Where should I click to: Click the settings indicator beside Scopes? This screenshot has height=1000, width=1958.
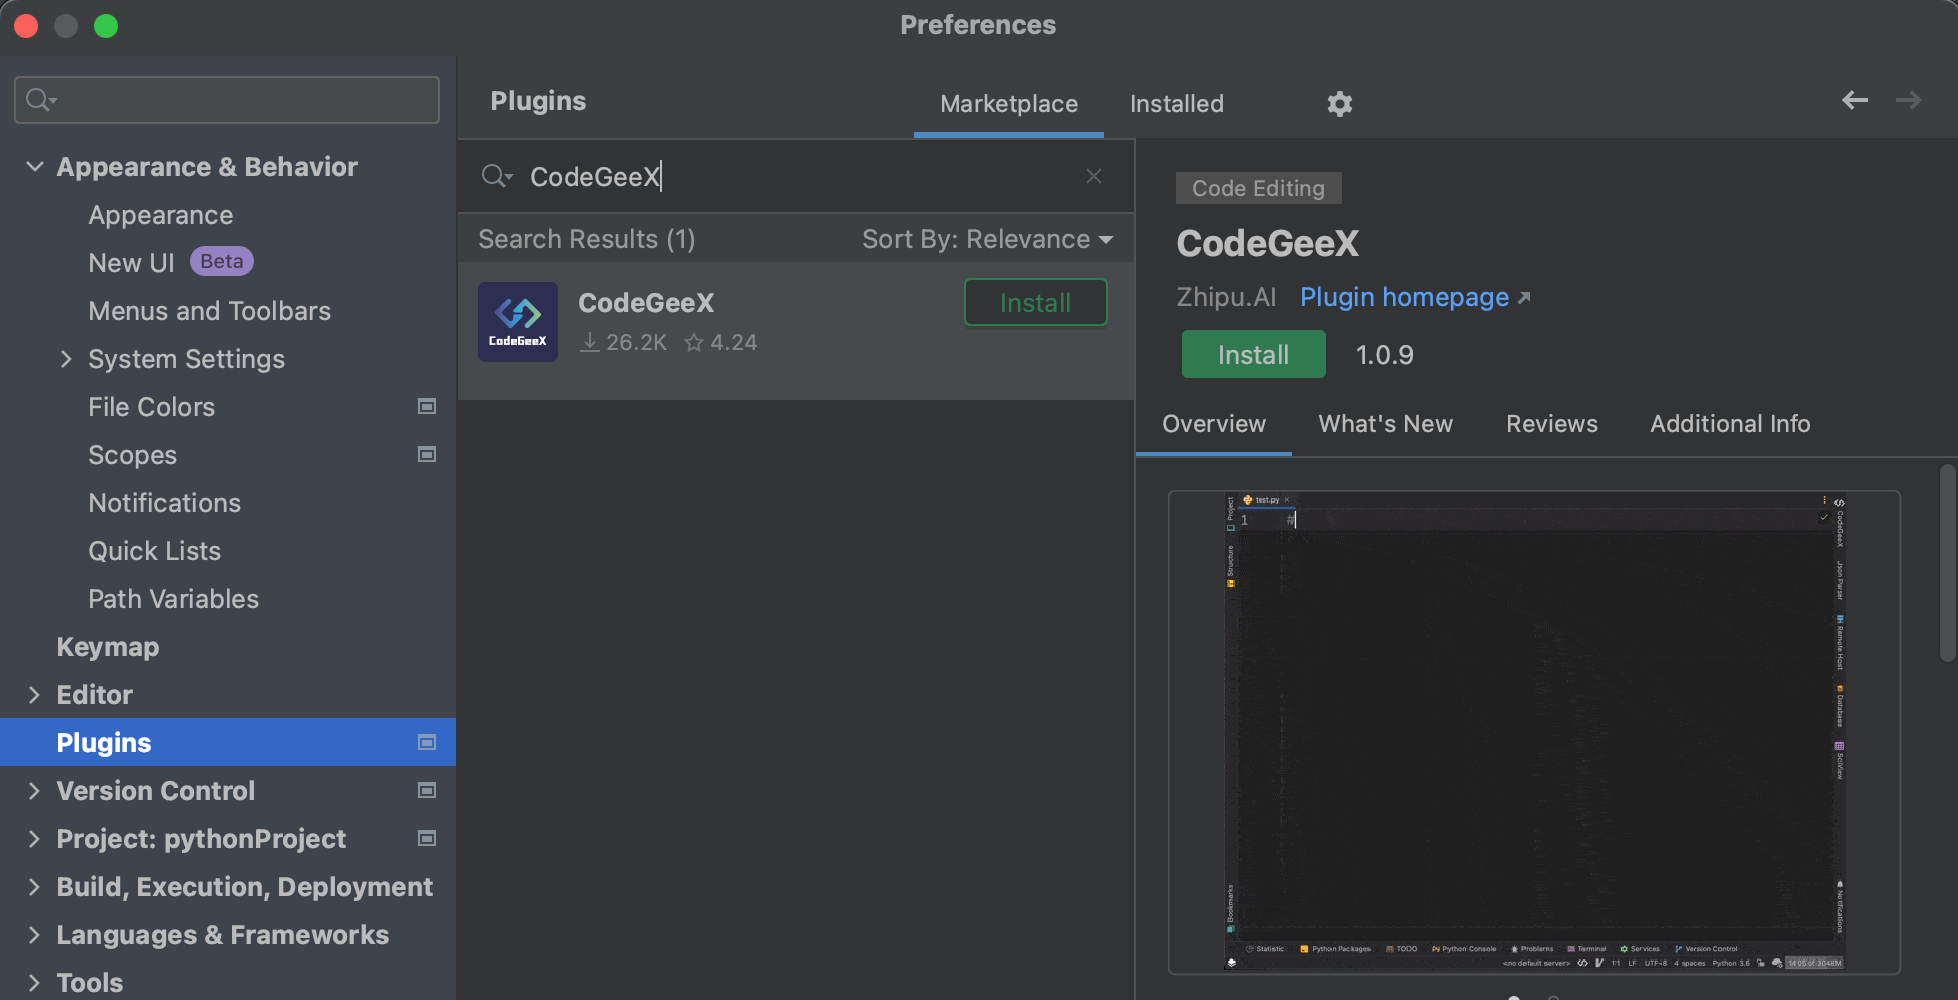click(x=427, y=454)
